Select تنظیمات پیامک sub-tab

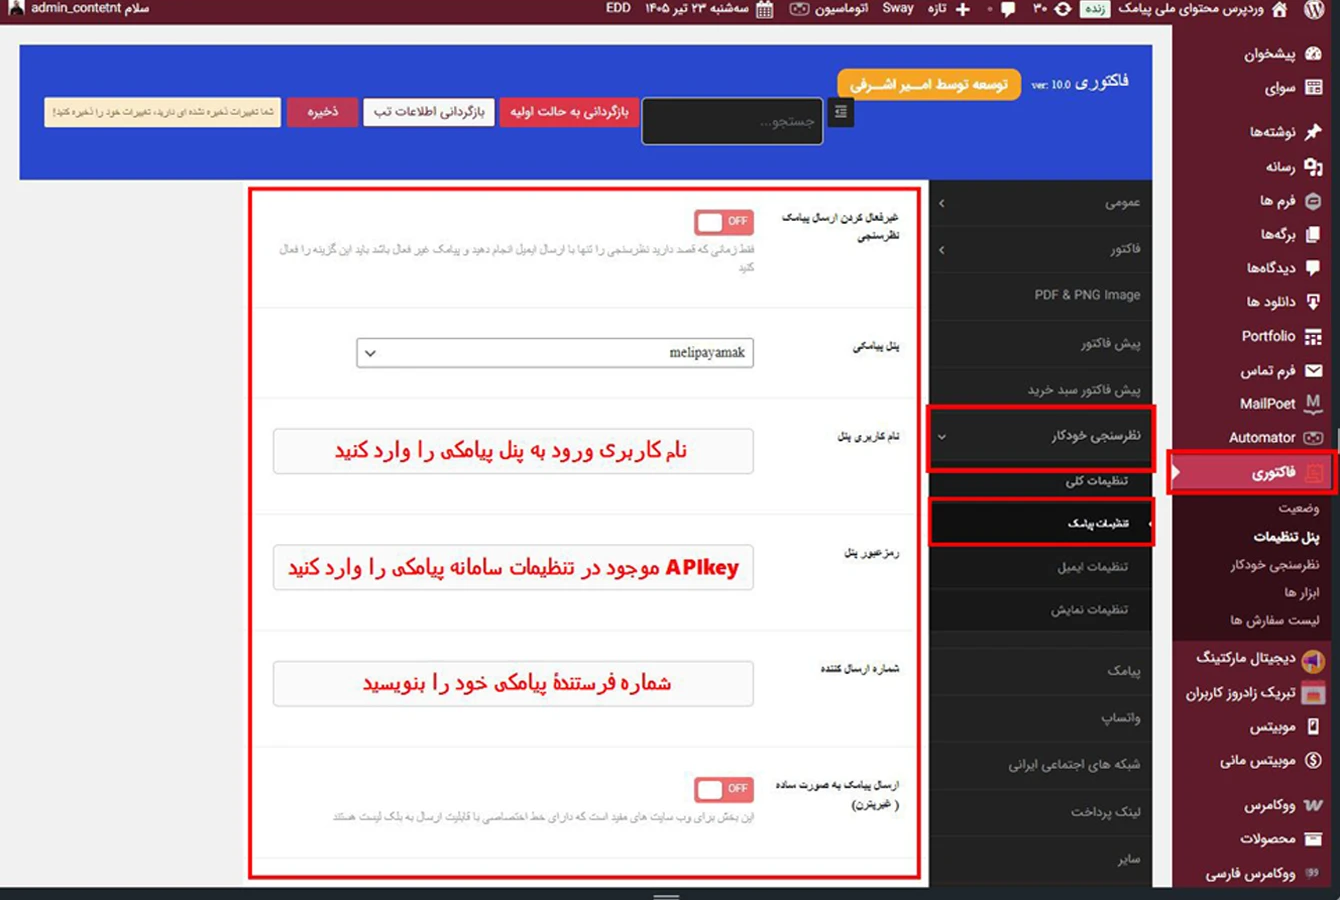pos(1040,523)
